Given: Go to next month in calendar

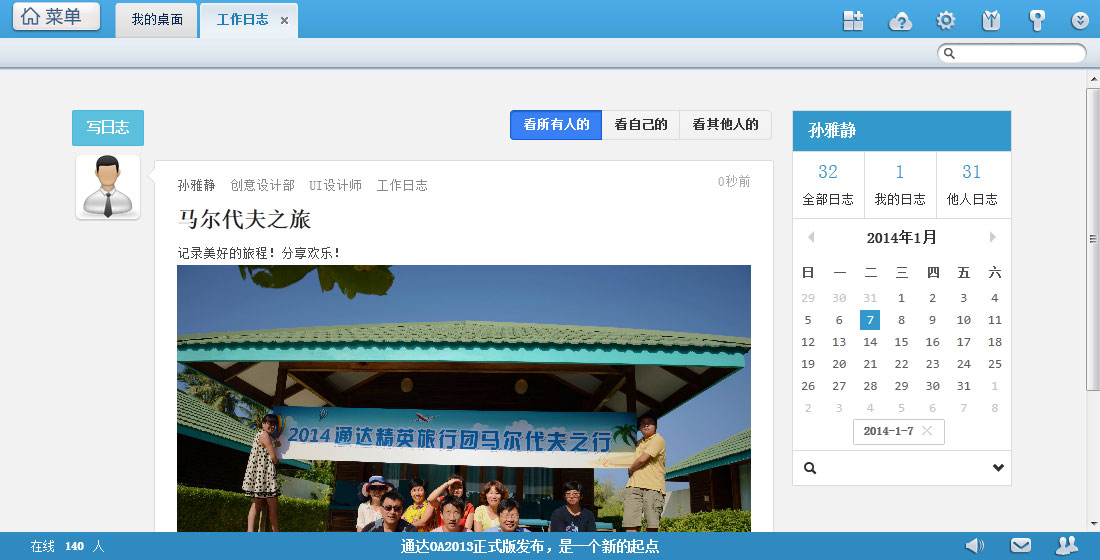Looking at the screenshot, I should (x=992, y=238).
